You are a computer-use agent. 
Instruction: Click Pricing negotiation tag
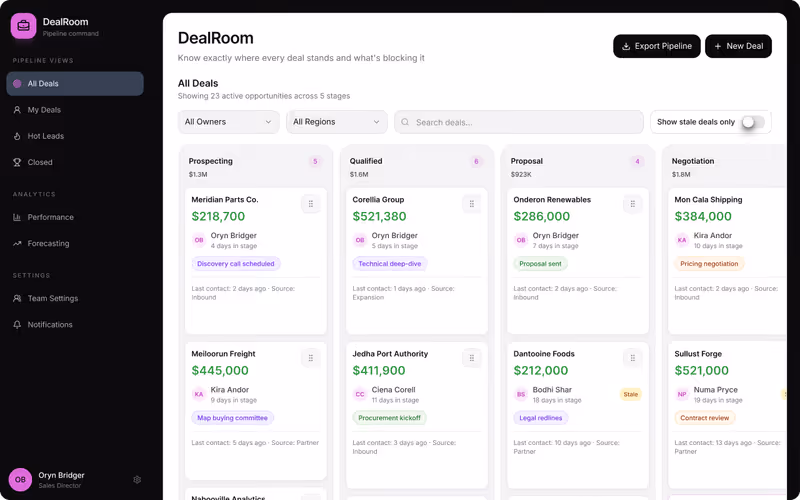pos(709,264)
